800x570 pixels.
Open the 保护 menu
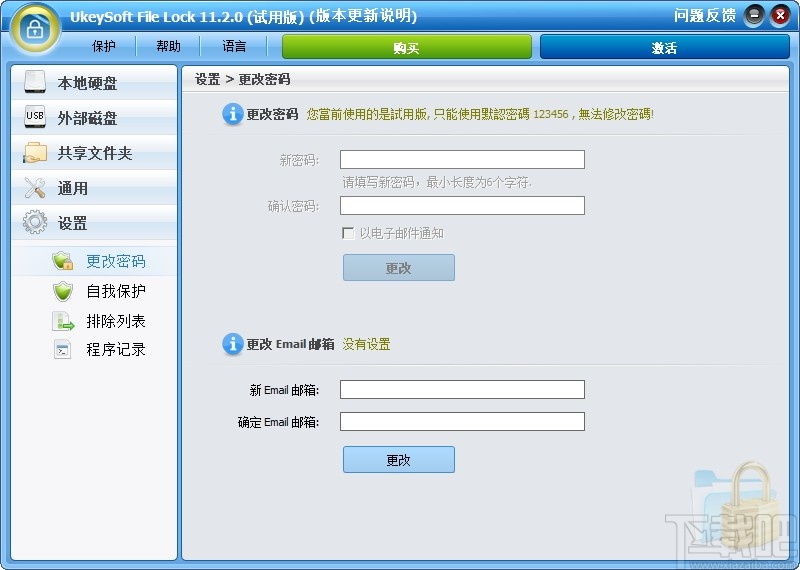(104, 46)
